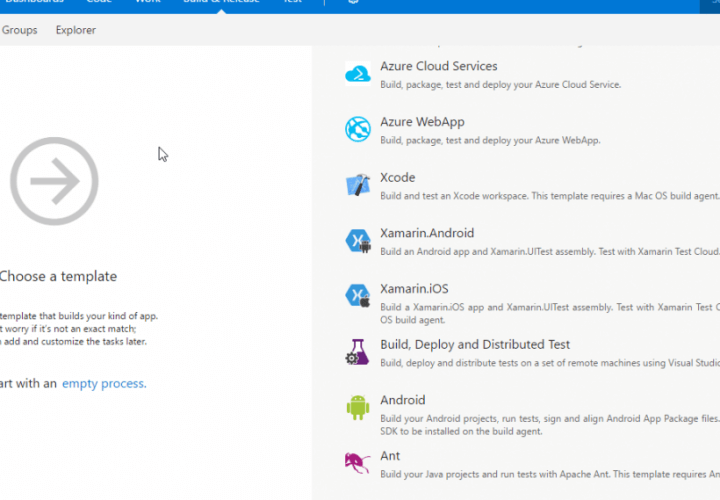The height and width of the screenshot is (500, 720).
Task: Click the Azure Cloud Services cloud icon
Action: point(358,74)
